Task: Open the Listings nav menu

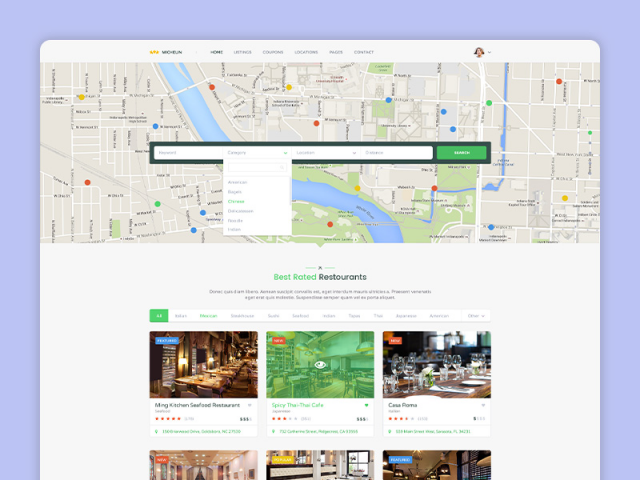Action: tap(242, 52)
